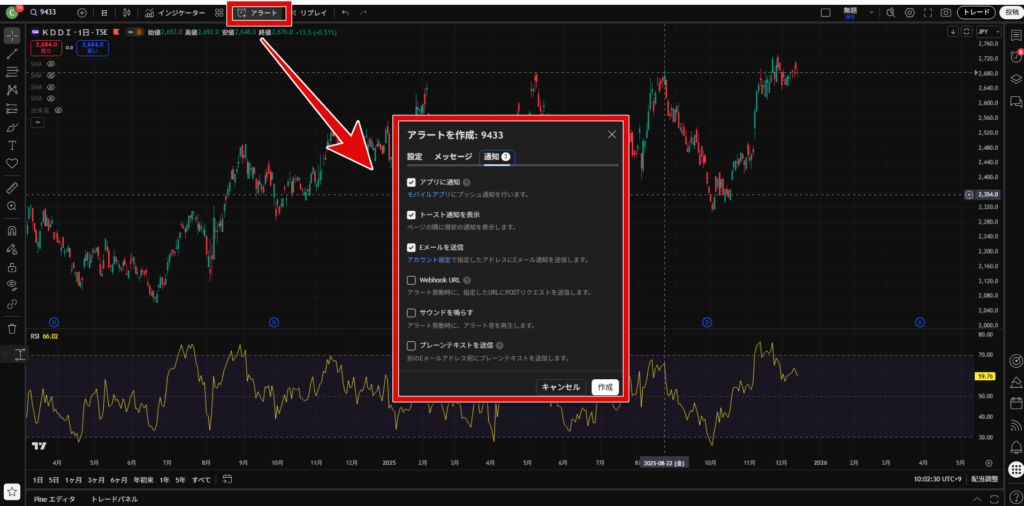Open the Indicators menu in top toolbar
Viewport: 1024px width, 506px height.
(x=176, y=13)
